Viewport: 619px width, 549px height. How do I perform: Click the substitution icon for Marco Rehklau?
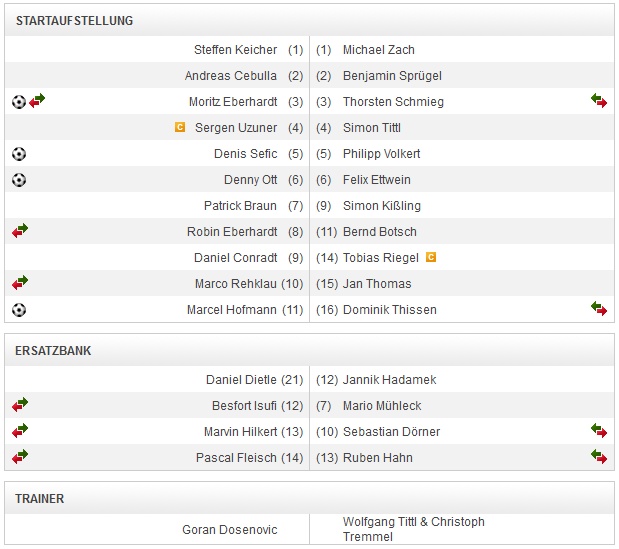coord(20,283)
